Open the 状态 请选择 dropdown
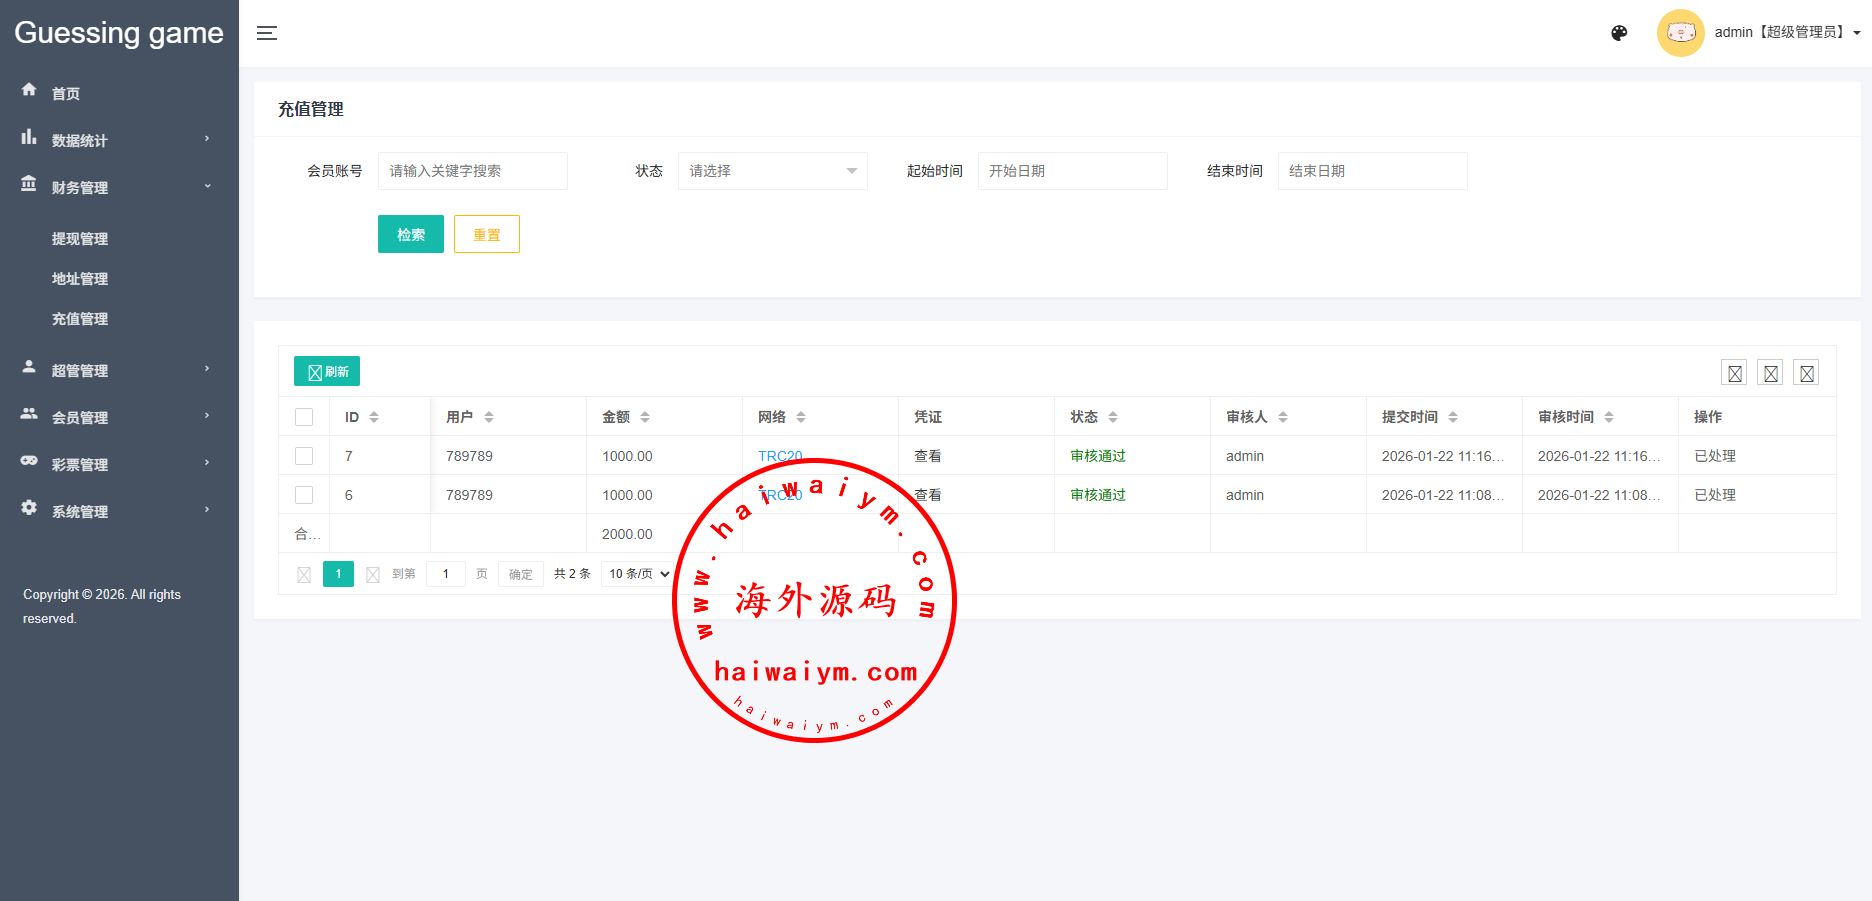Screen dimensions: 1872x901 tap(772, 171)
